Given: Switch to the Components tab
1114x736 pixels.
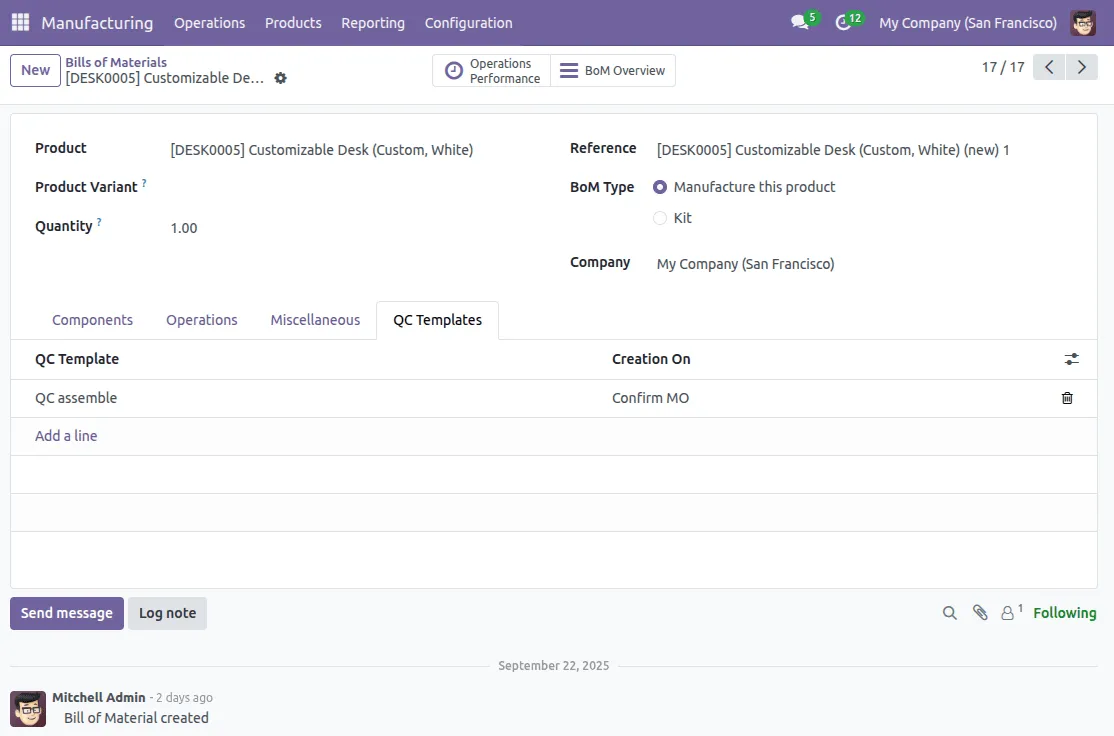Looking at the screenshot, I should [x=92, y=320].
